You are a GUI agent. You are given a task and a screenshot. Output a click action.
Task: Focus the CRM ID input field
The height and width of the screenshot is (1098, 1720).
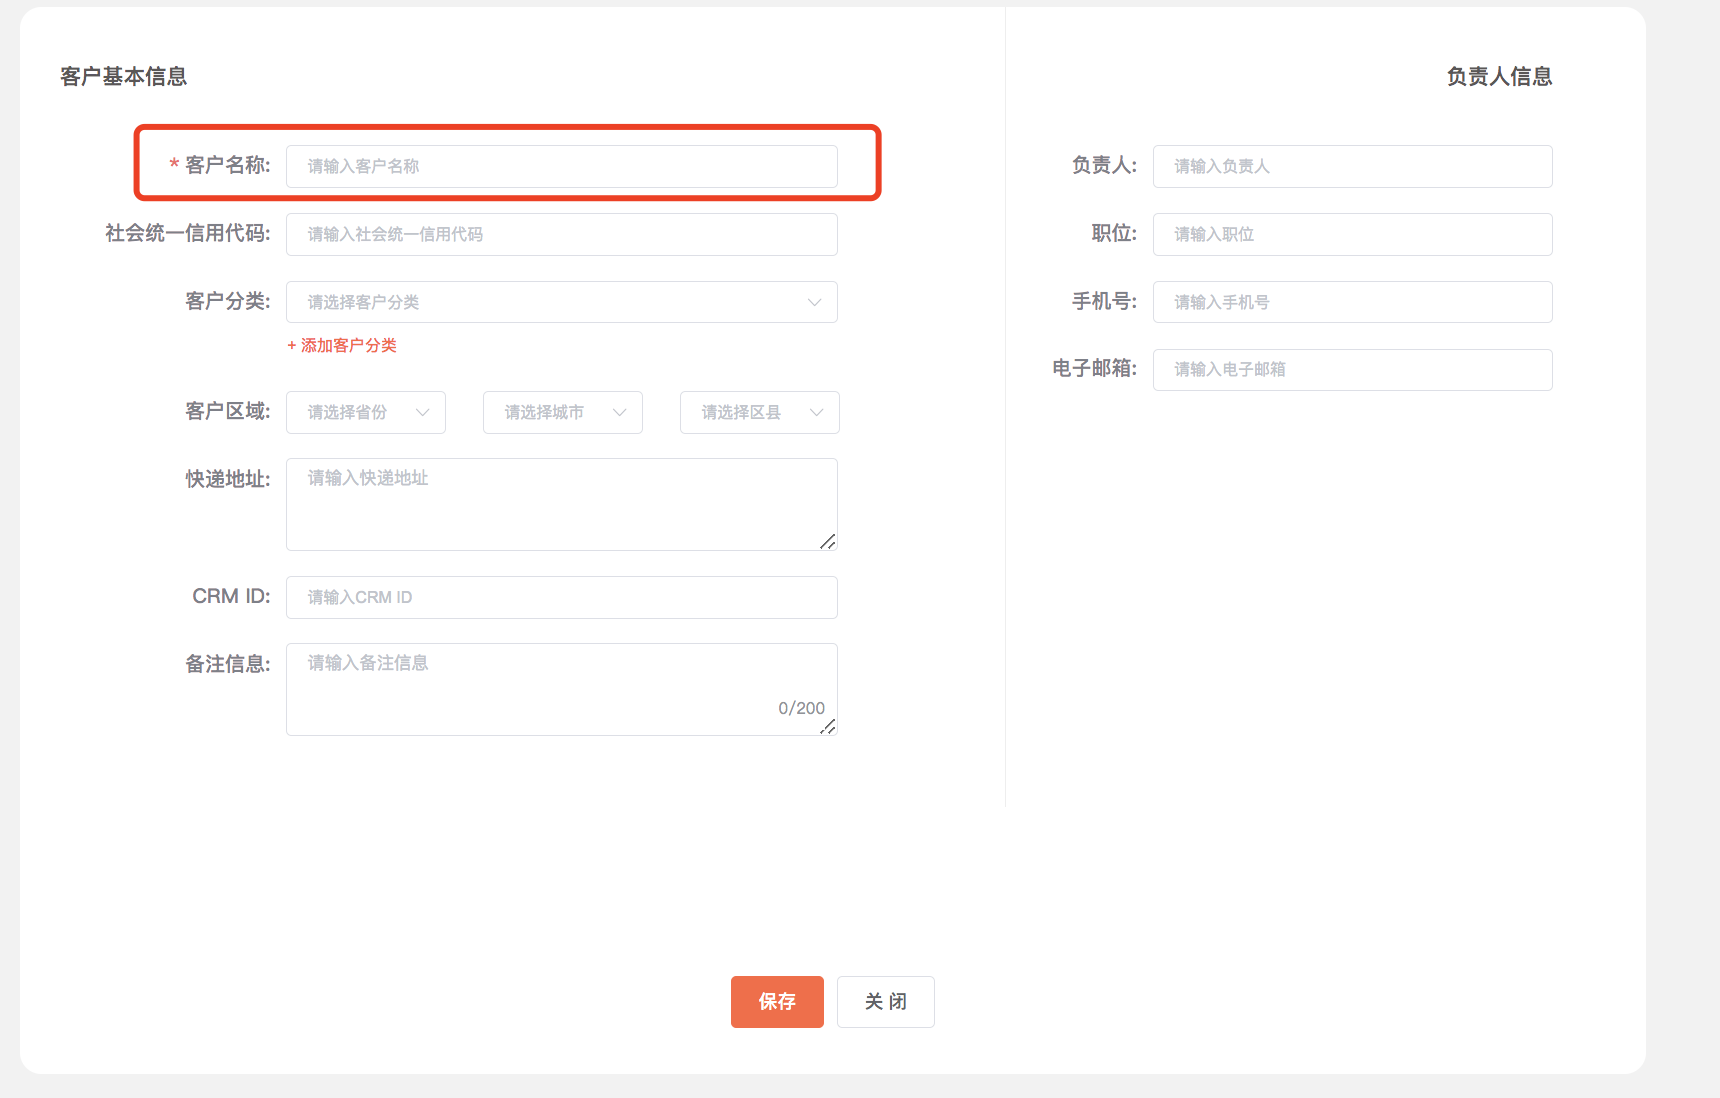[x=561, y=597]
